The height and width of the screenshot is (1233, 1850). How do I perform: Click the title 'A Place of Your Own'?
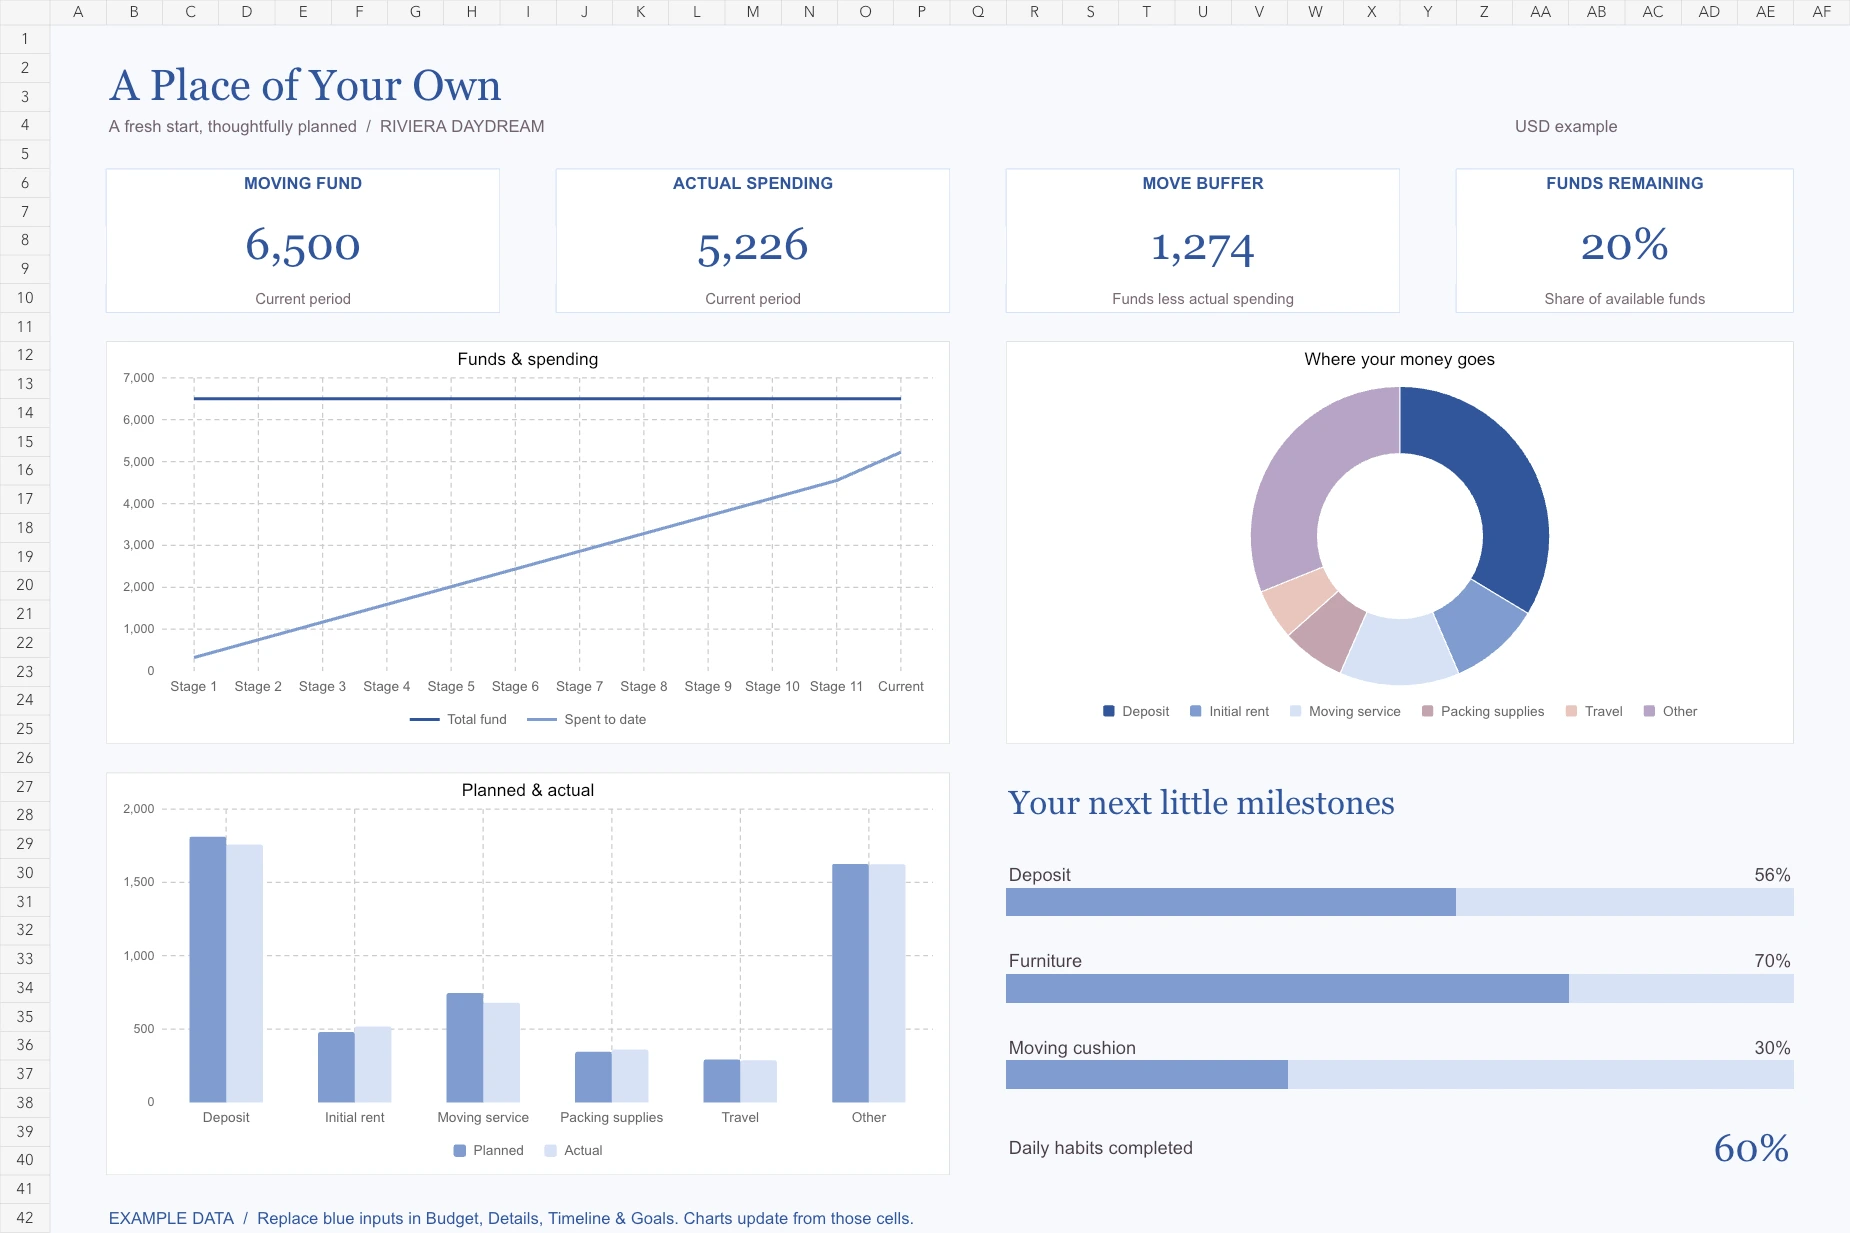[305, 85]
